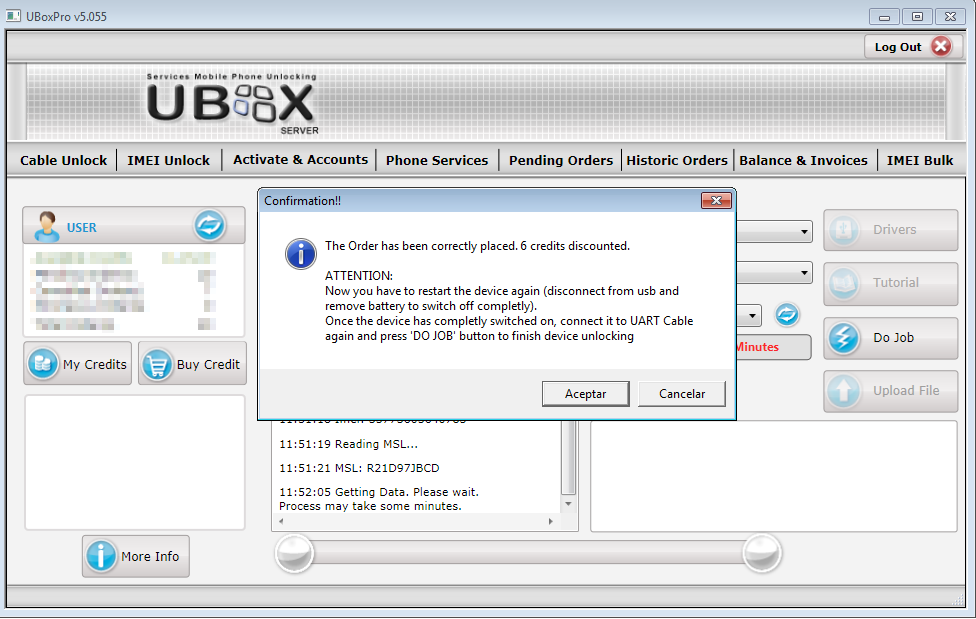Click the progress bar left knob
976x619 pixels.
pos(294,552)
